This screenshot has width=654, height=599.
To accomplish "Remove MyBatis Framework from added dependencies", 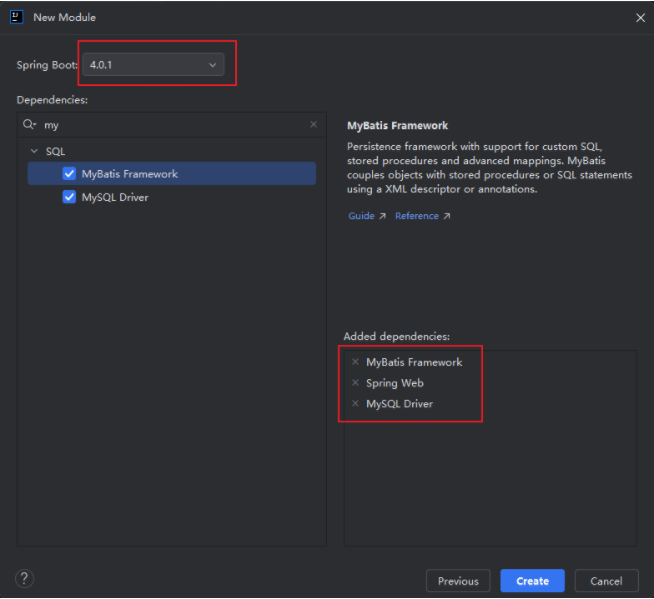I will point(355,362).
